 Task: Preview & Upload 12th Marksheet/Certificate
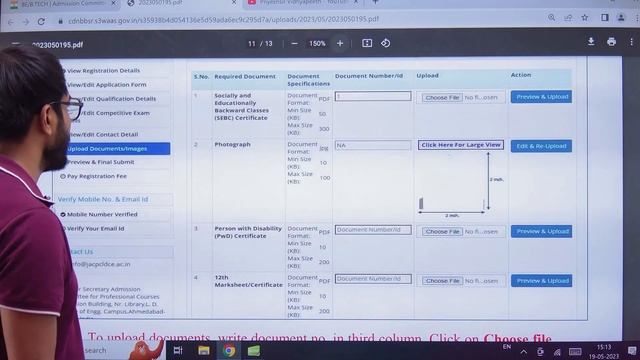(541, 281)
